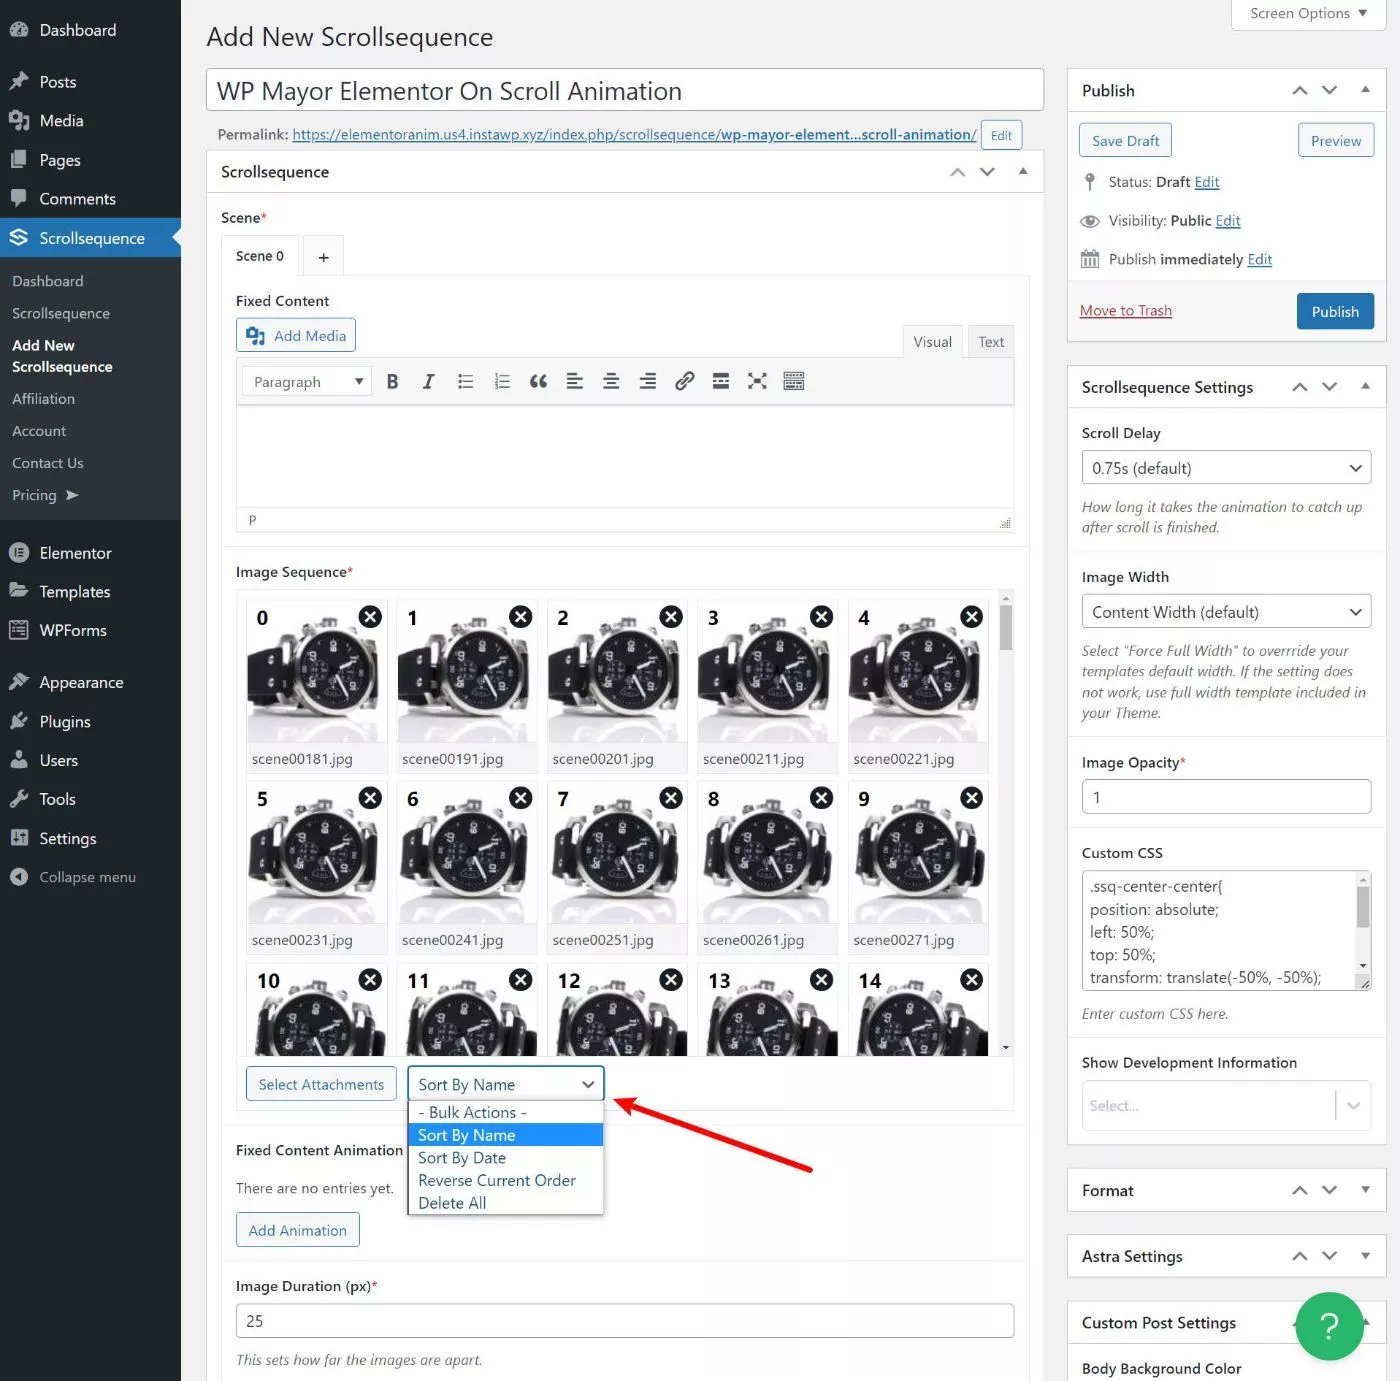The image size is (1400, 1381).
Task: Open the Scroll Delay dropdown
Action: pyautogui.click(x=1225, y=468)
